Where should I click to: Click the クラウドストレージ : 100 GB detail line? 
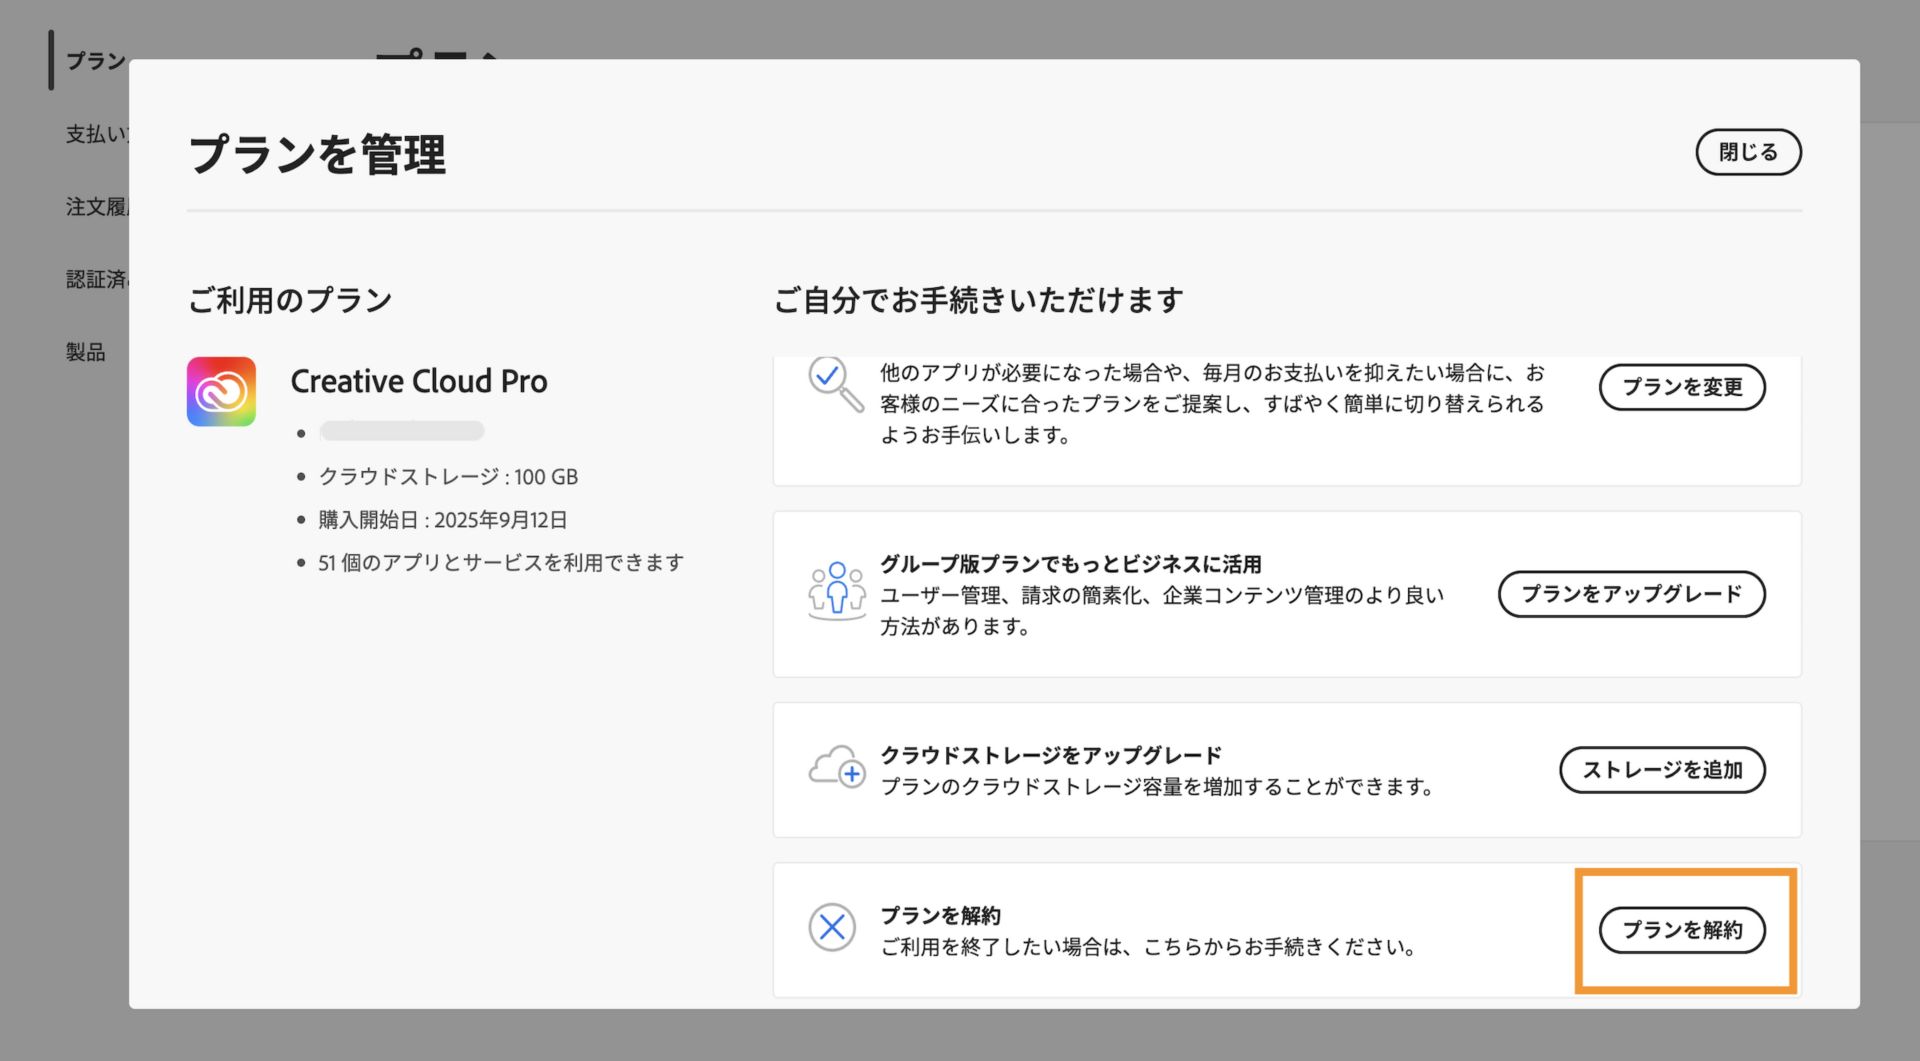tap(448, 477)
